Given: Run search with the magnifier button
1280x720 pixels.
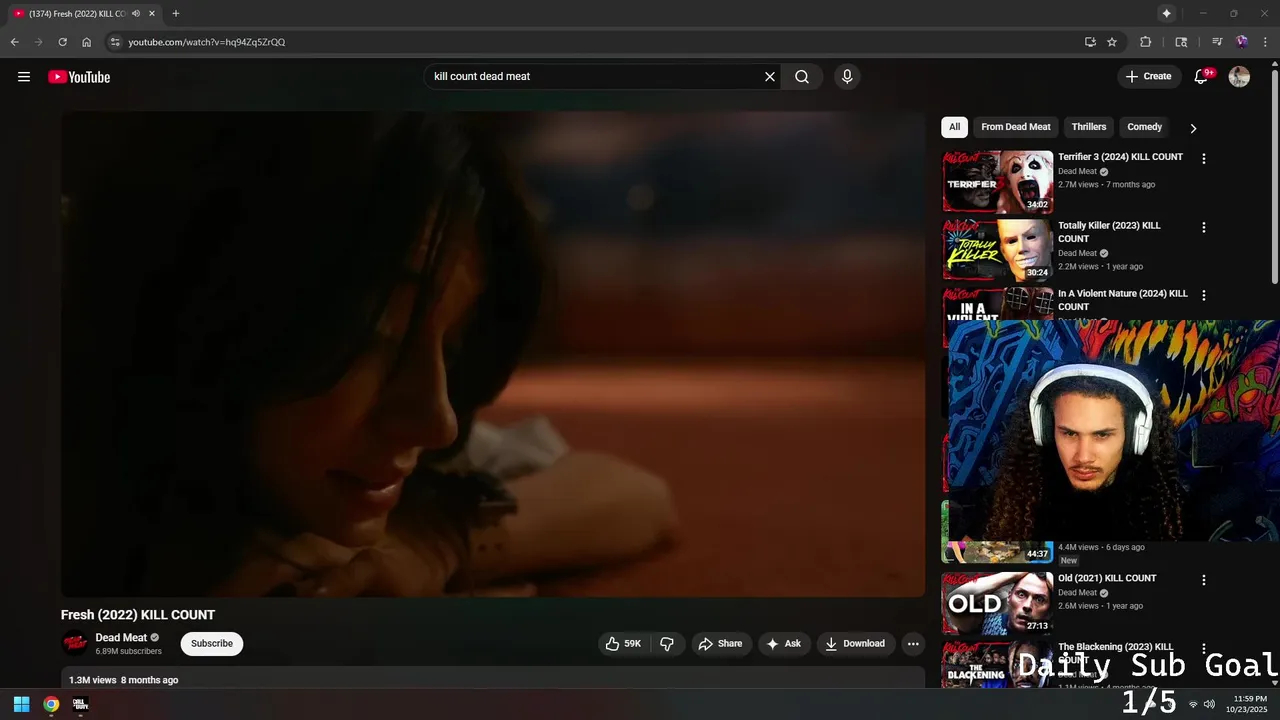Looking at the screenshot, I should pos(802,77).
